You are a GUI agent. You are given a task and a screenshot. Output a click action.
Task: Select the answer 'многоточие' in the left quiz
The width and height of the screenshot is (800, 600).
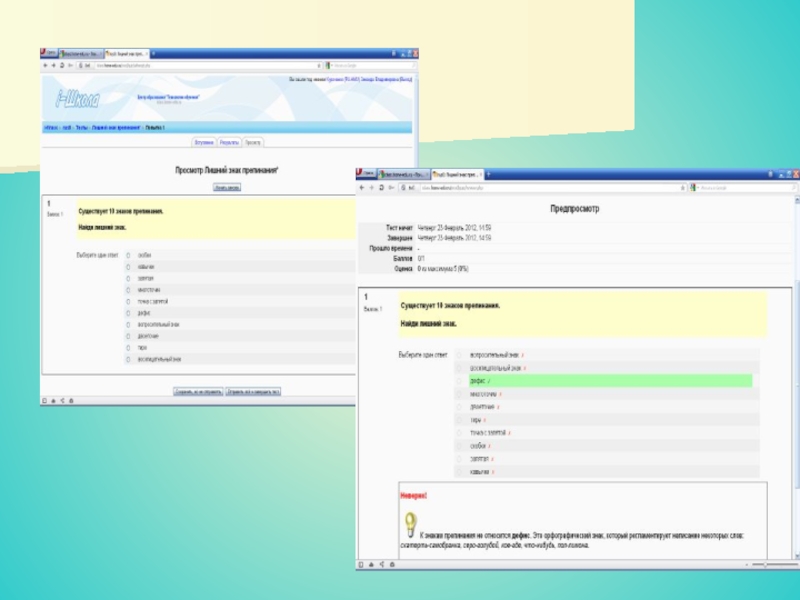tap(128, 290)
